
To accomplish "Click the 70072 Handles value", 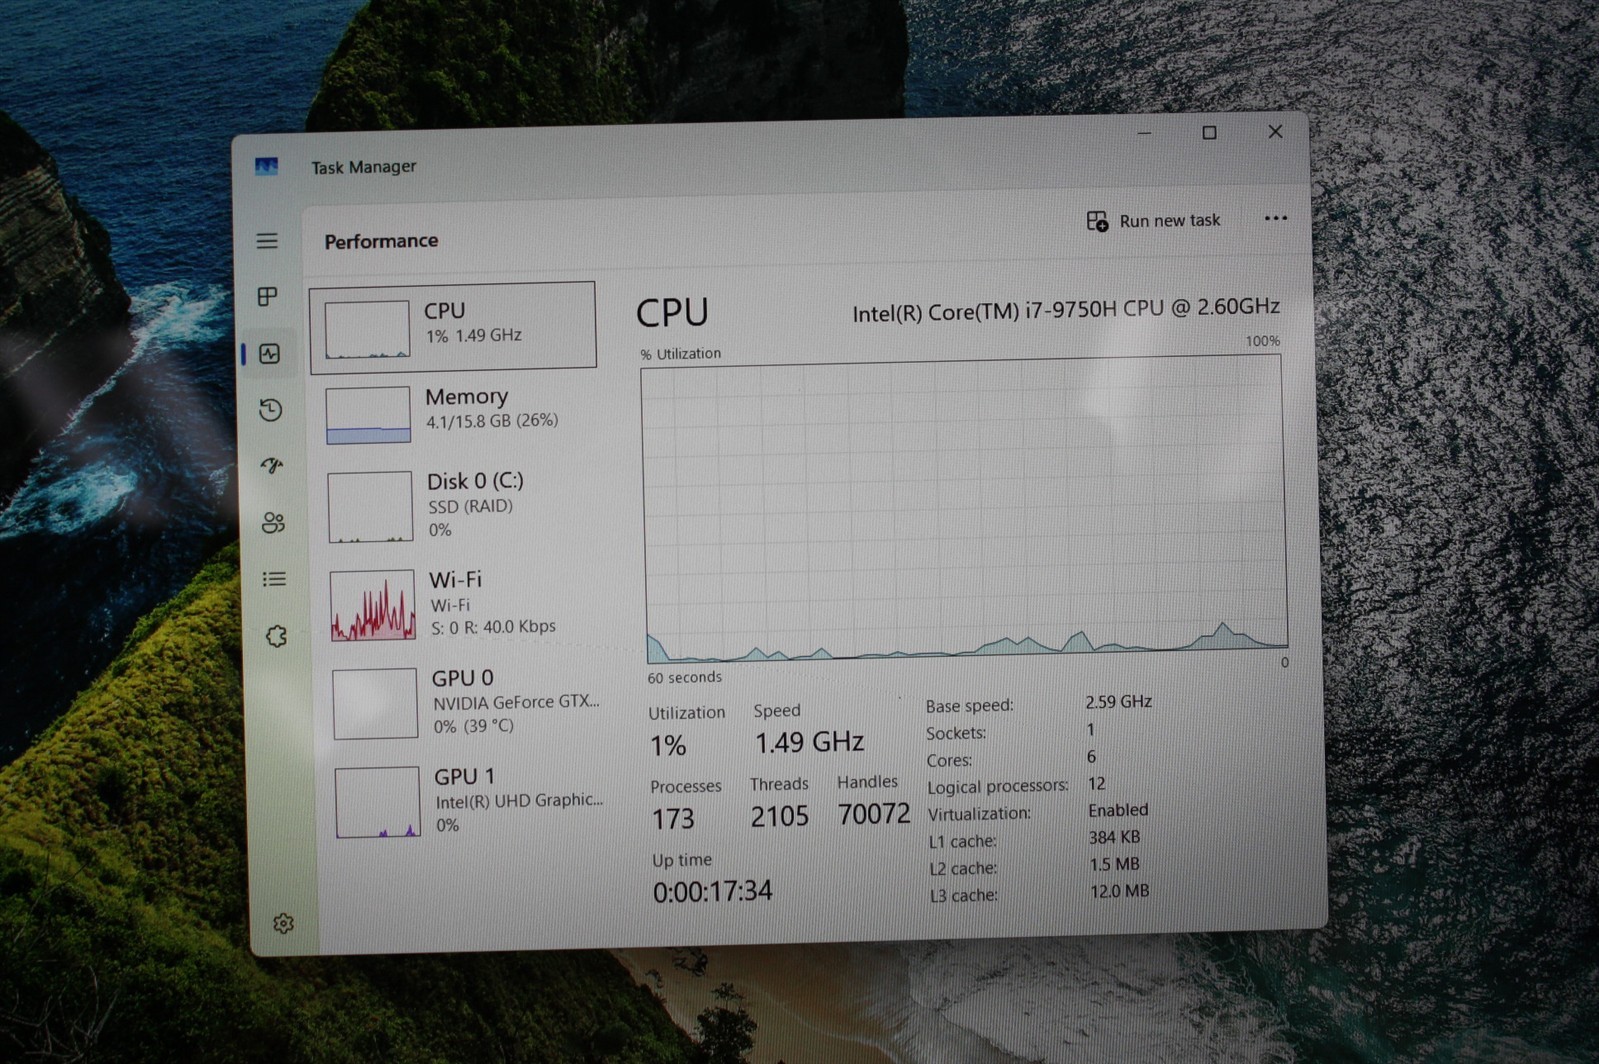I will tap(874, 814).
